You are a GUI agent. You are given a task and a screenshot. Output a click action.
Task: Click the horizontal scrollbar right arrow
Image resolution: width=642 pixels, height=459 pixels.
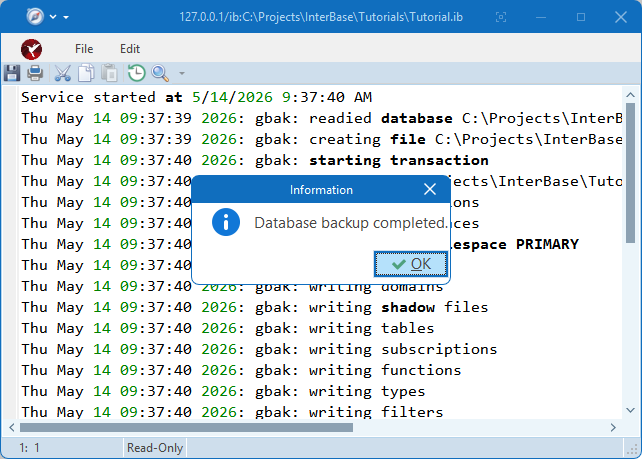coord(613,427)
